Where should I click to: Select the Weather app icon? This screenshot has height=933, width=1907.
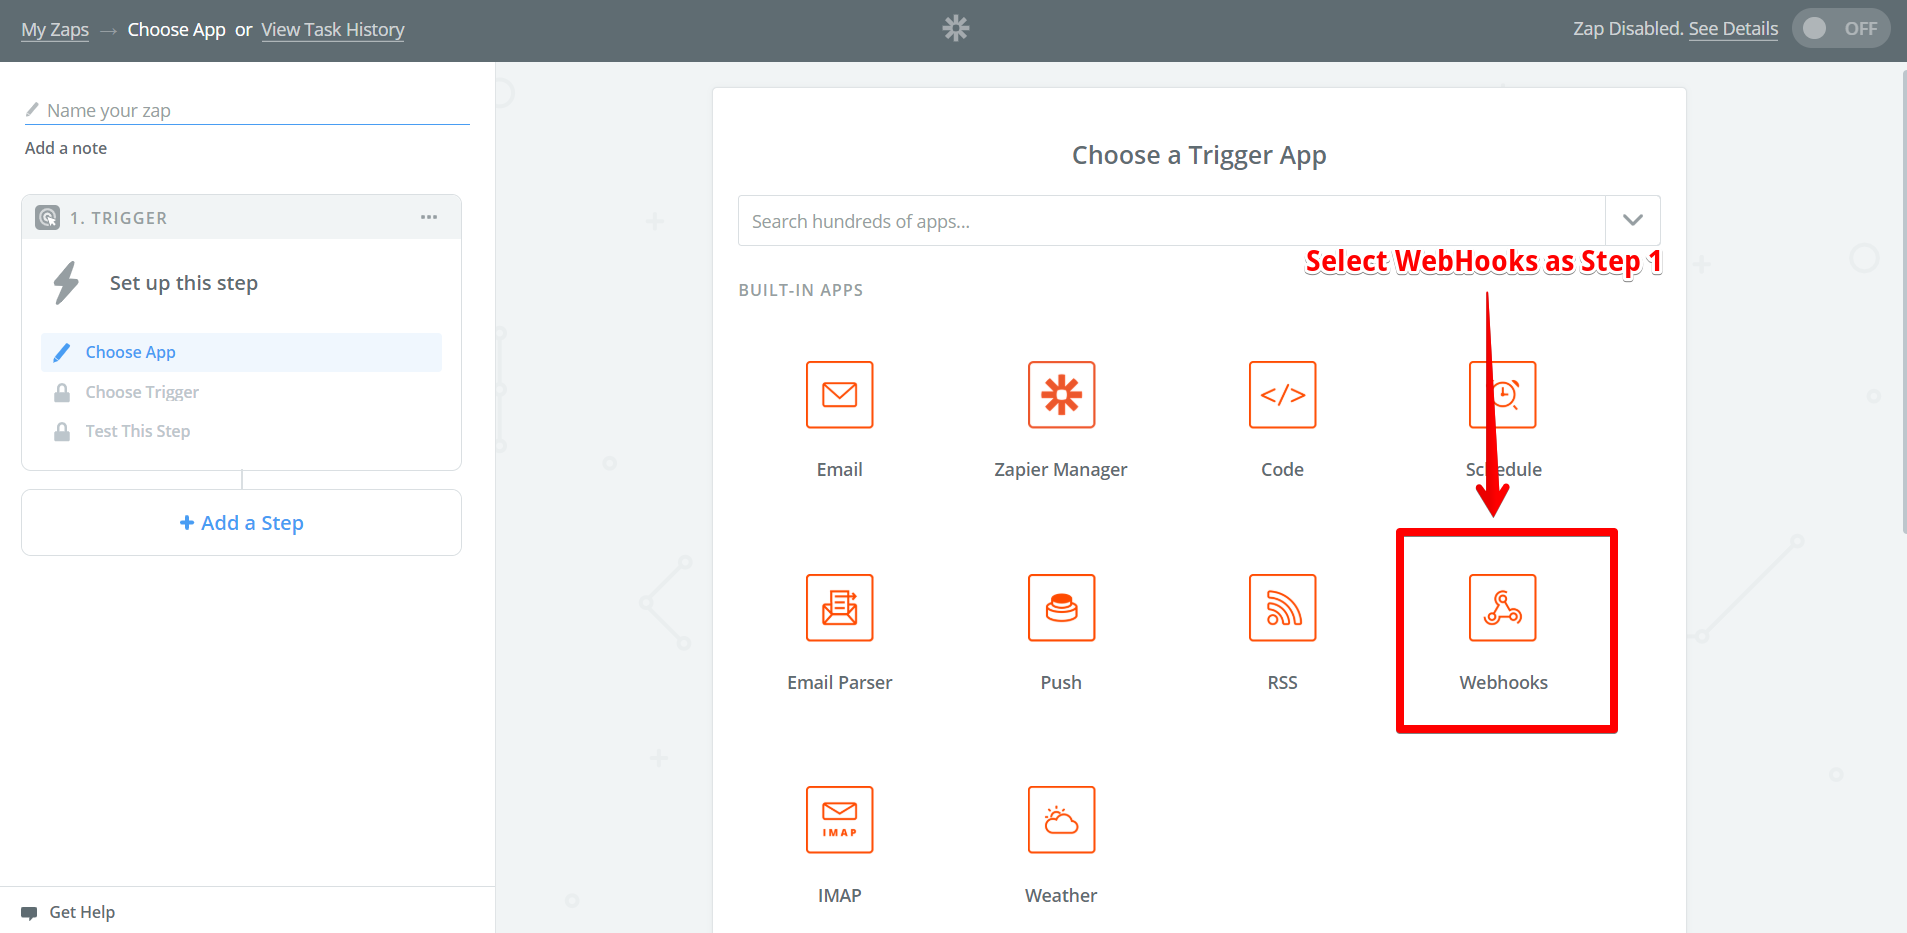(1061, 820)
